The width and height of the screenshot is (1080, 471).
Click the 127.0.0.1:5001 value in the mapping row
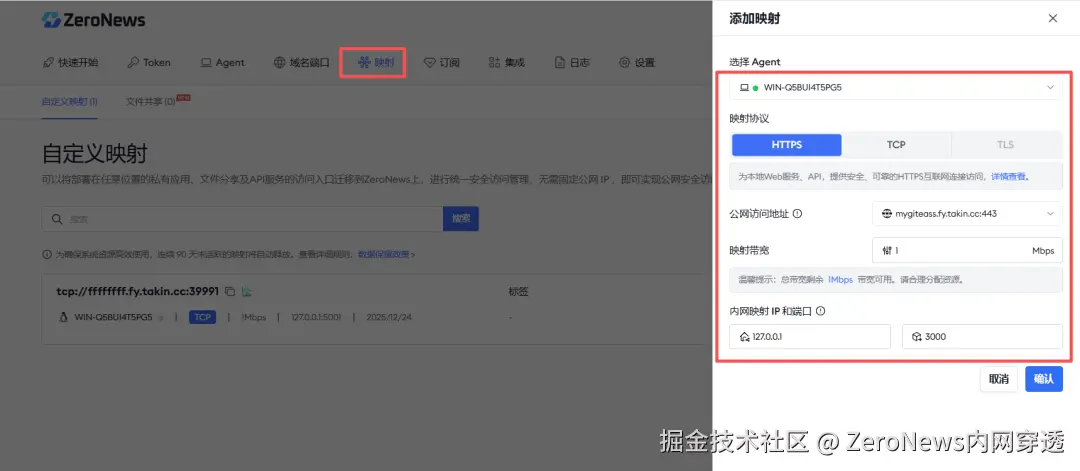315,317
